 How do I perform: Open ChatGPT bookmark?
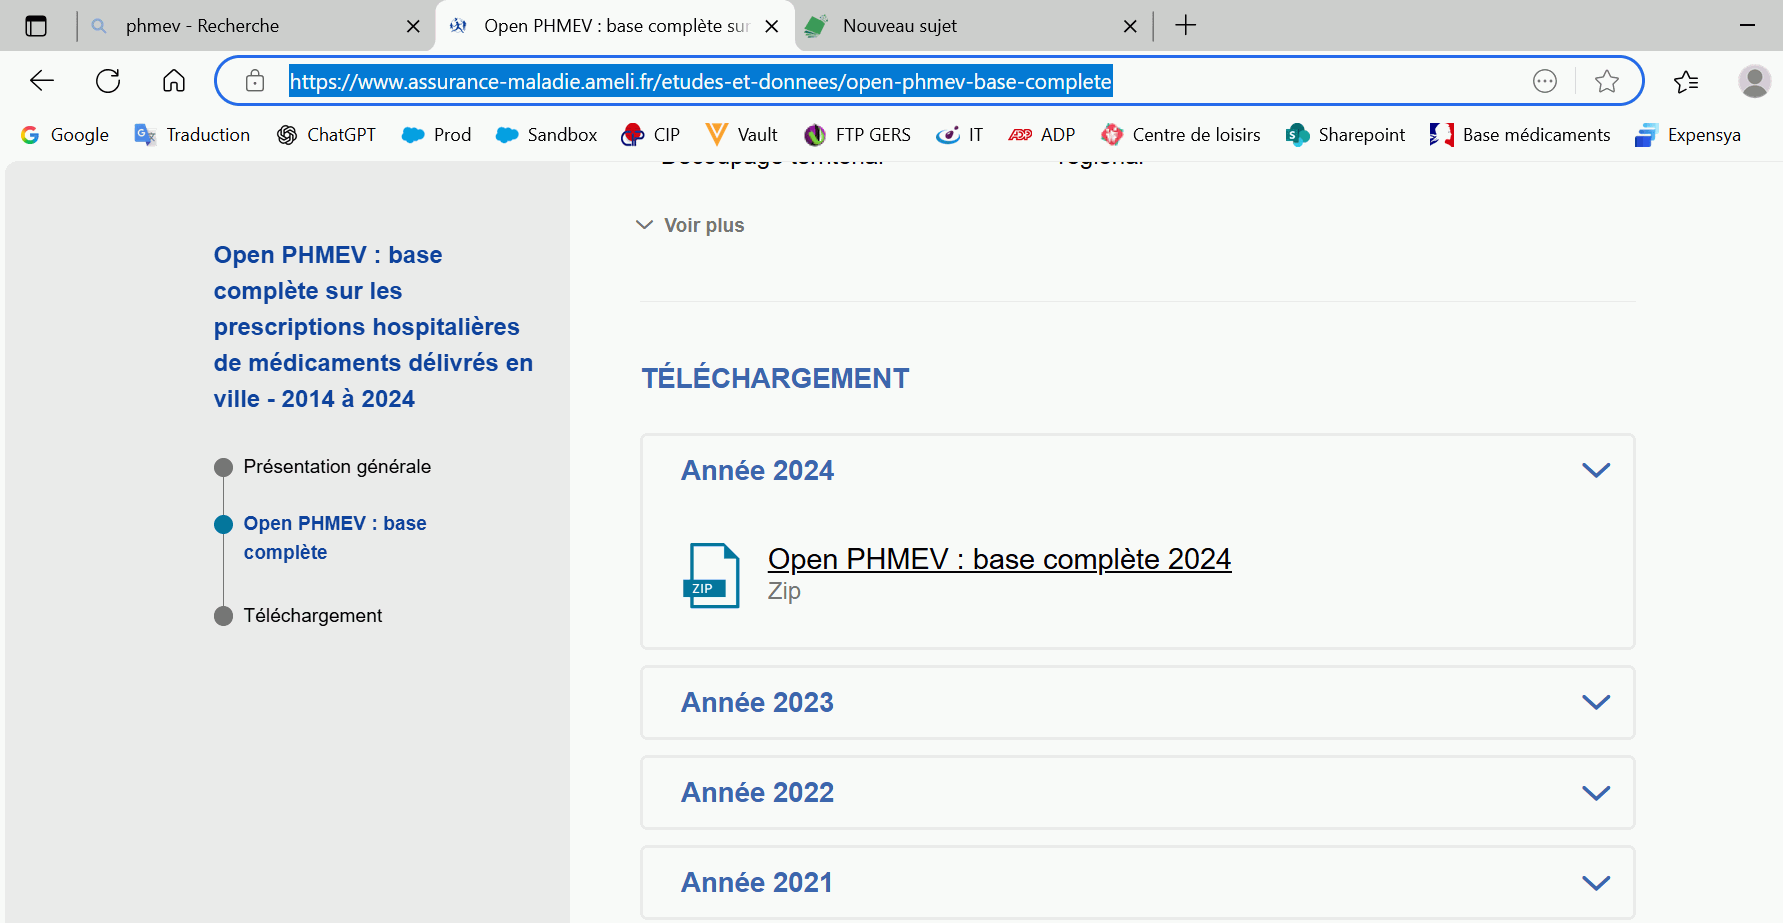coord(326,135)
